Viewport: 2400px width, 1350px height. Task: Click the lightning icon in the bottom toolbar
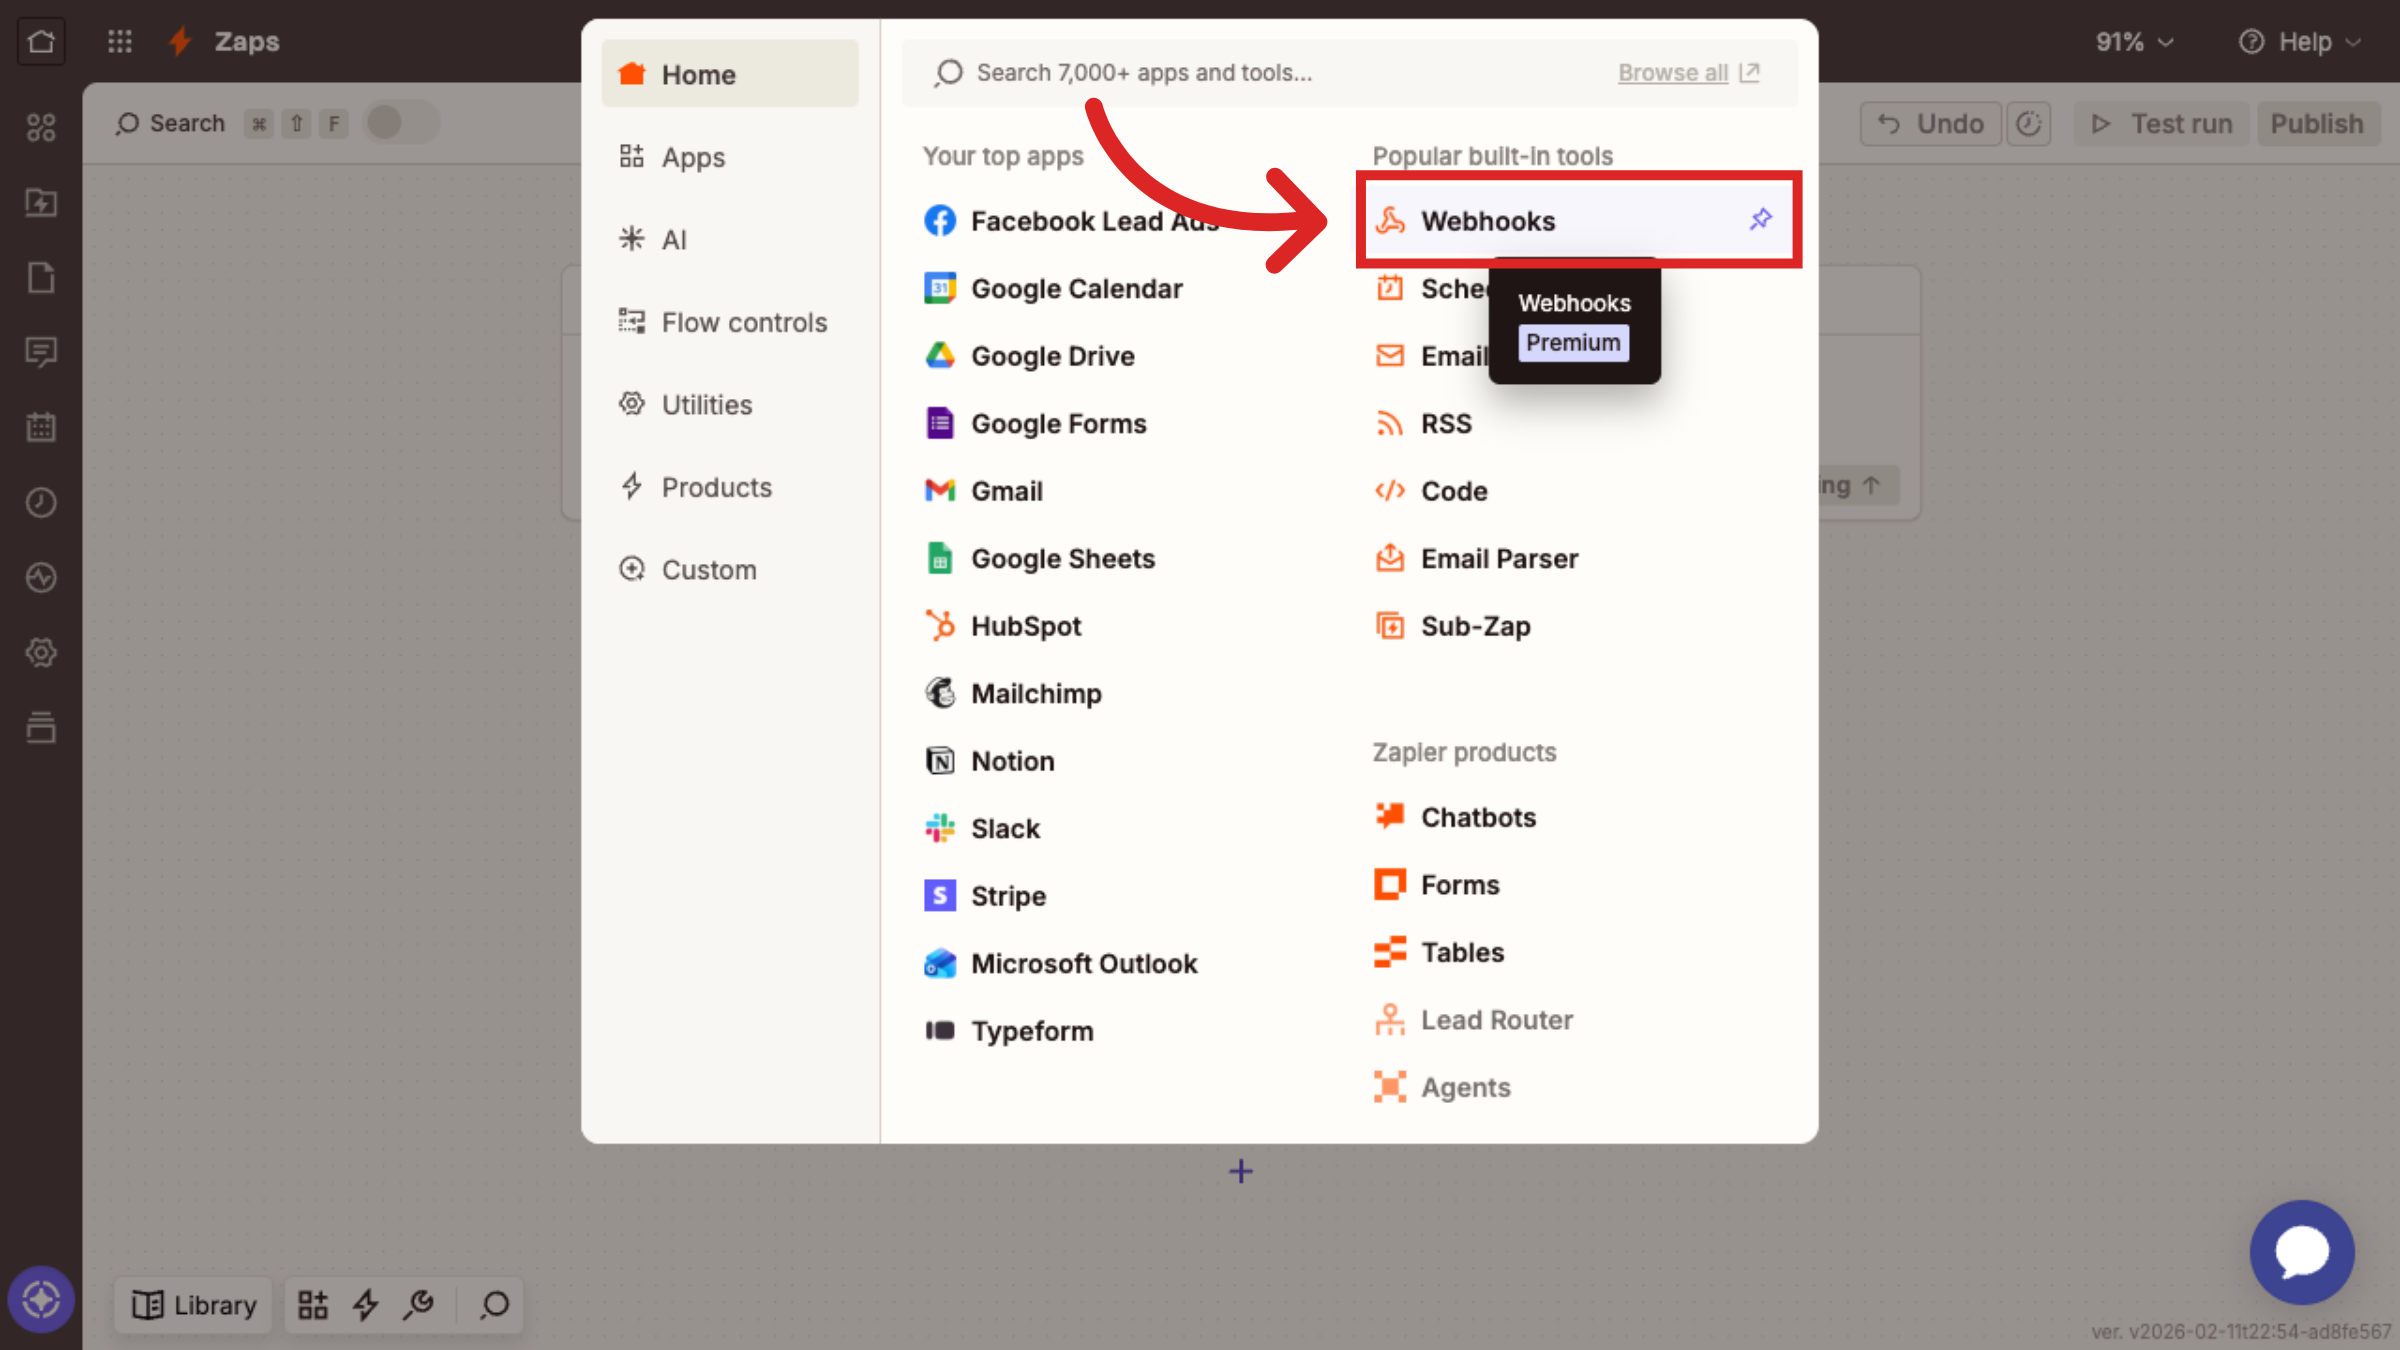click(x=365, y=1305)
